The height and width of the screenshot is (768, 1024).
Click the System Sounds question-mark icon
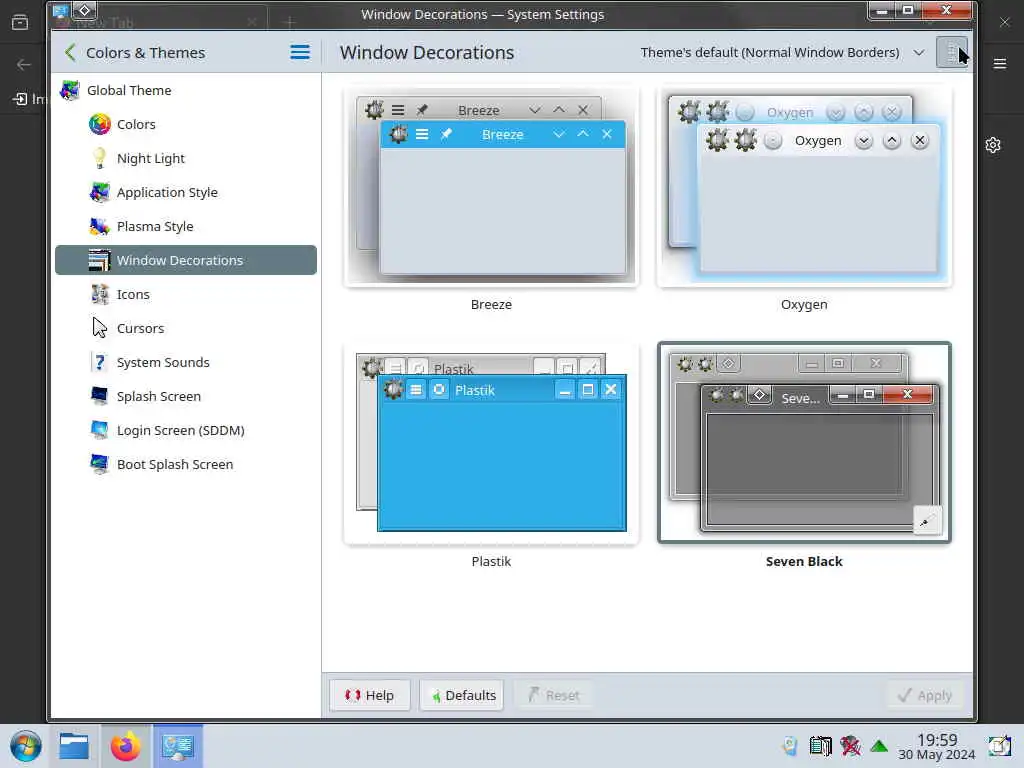tap(99, 362)
